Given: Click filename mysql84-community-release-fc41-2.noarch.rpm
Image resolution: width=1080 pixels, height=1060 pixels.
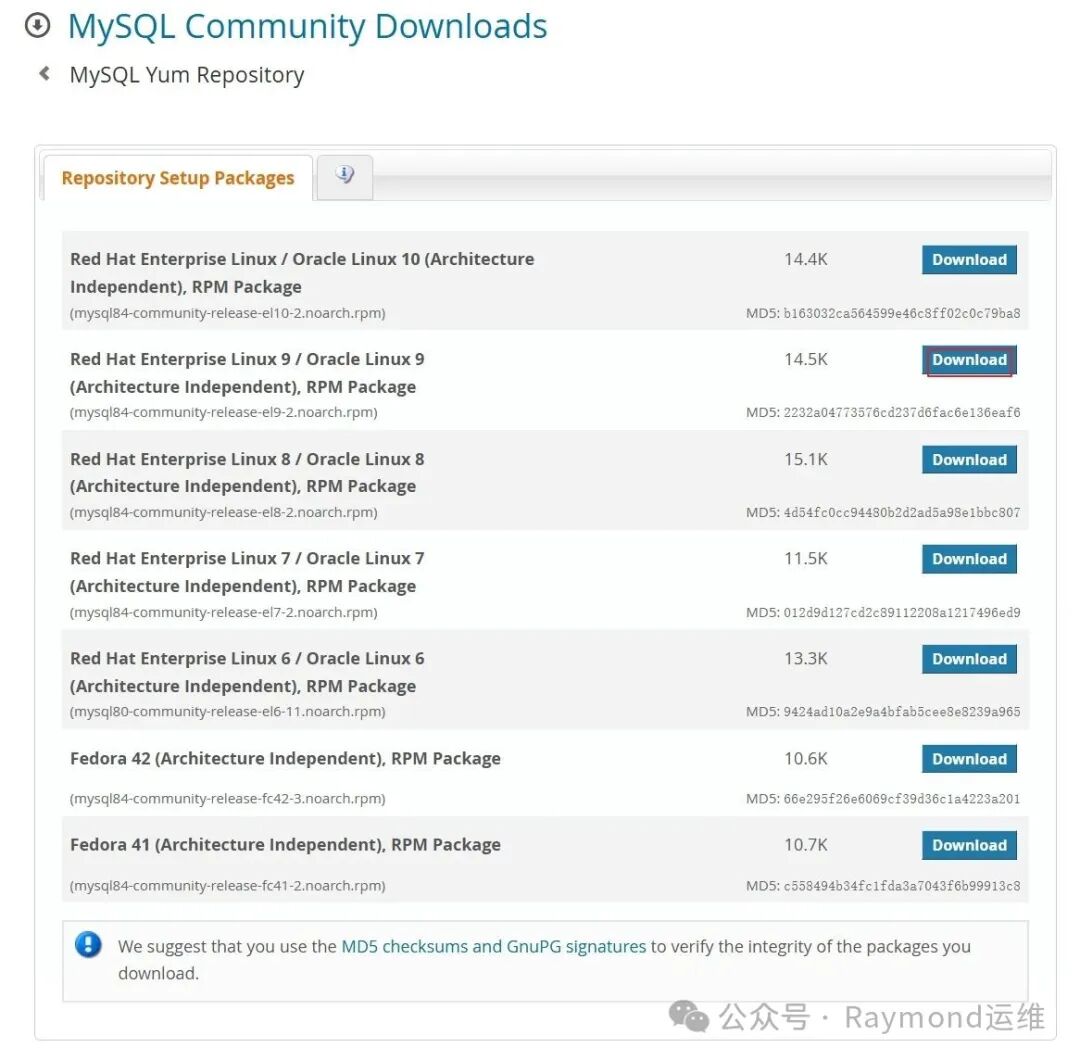Looking at the screenshot, I should [227, 886].
